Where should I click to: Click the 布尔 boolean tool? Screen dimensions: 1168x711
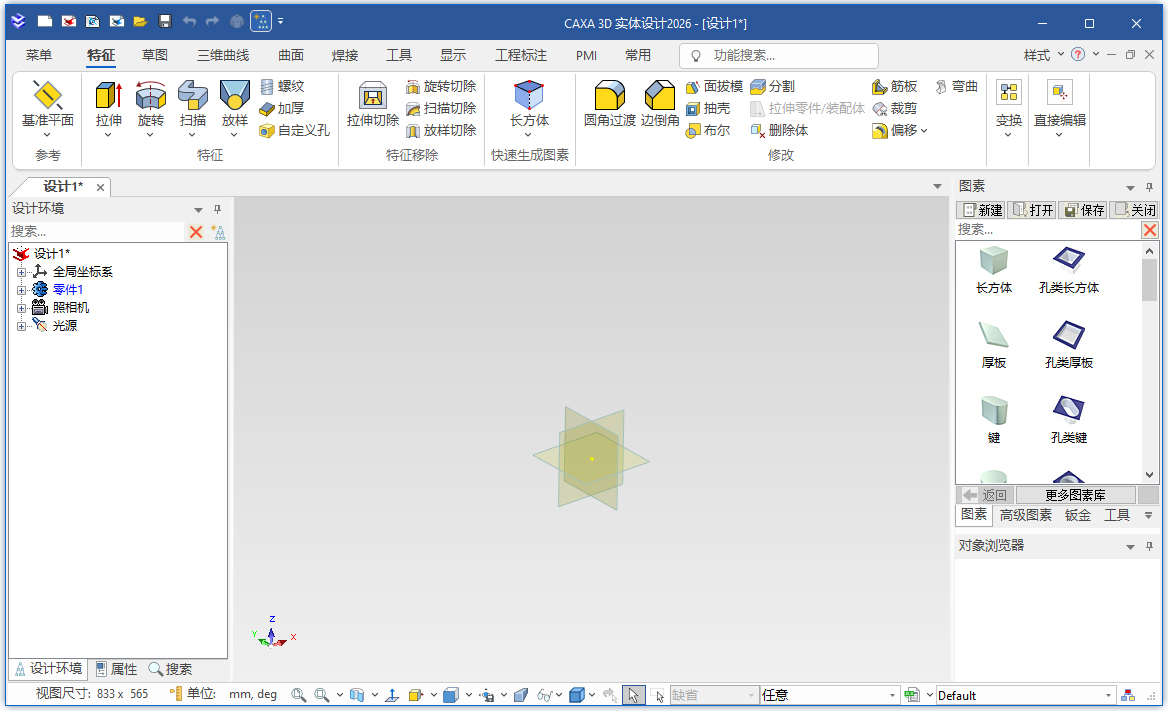708,130
